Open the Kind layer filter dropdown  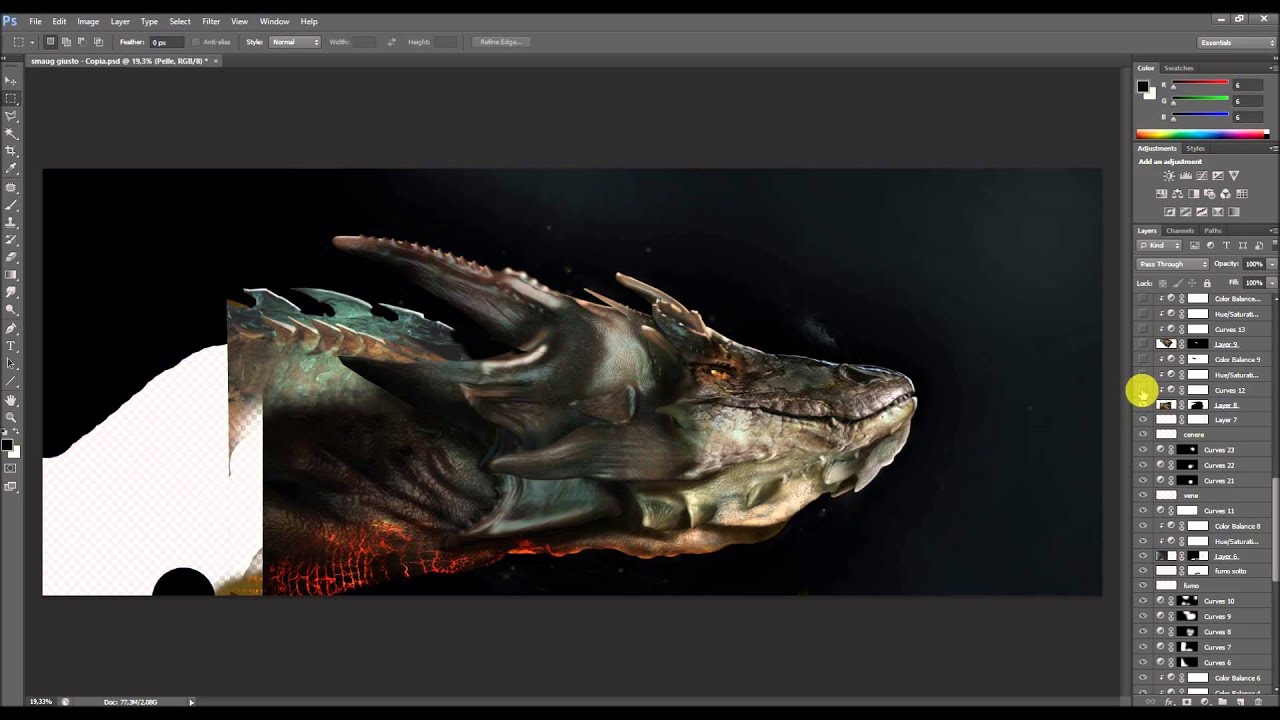pyautogui.click(x=1160, y=246)
